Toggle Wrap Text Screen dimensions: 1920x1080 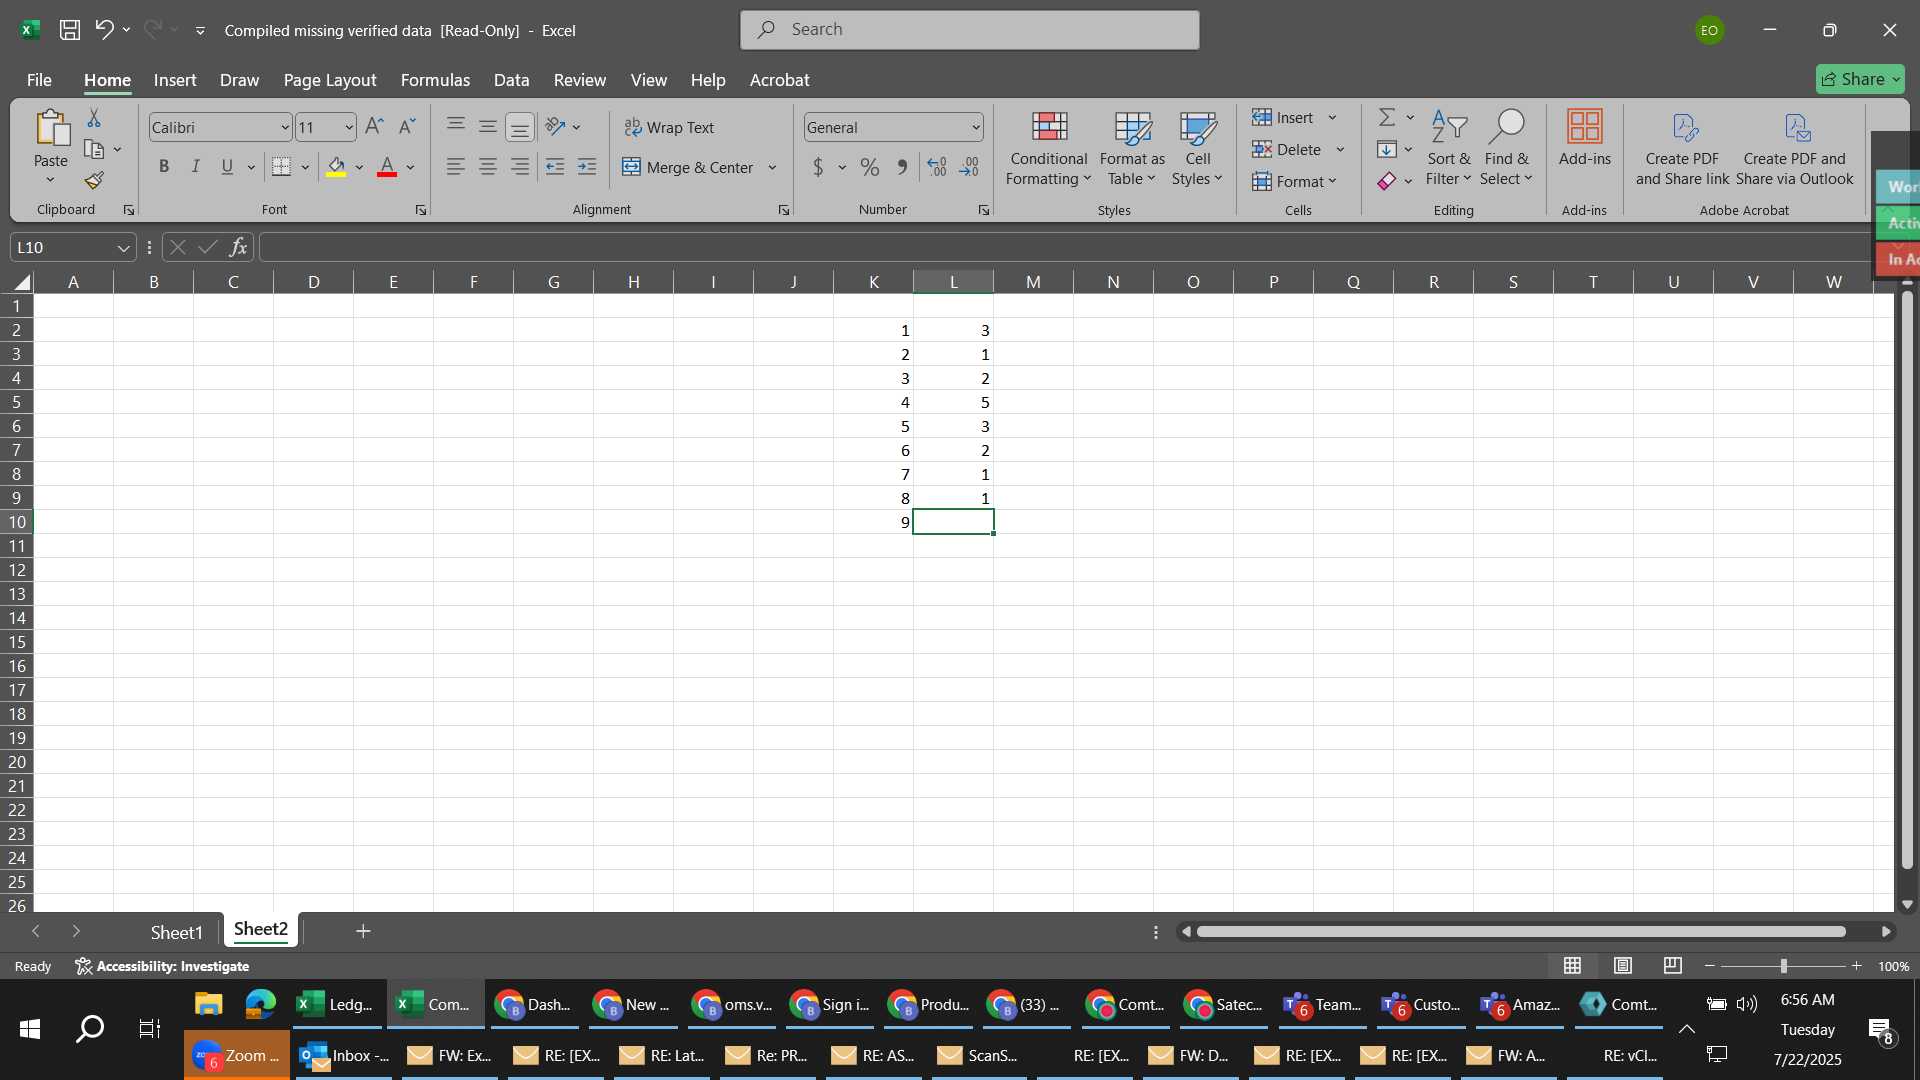669,127
